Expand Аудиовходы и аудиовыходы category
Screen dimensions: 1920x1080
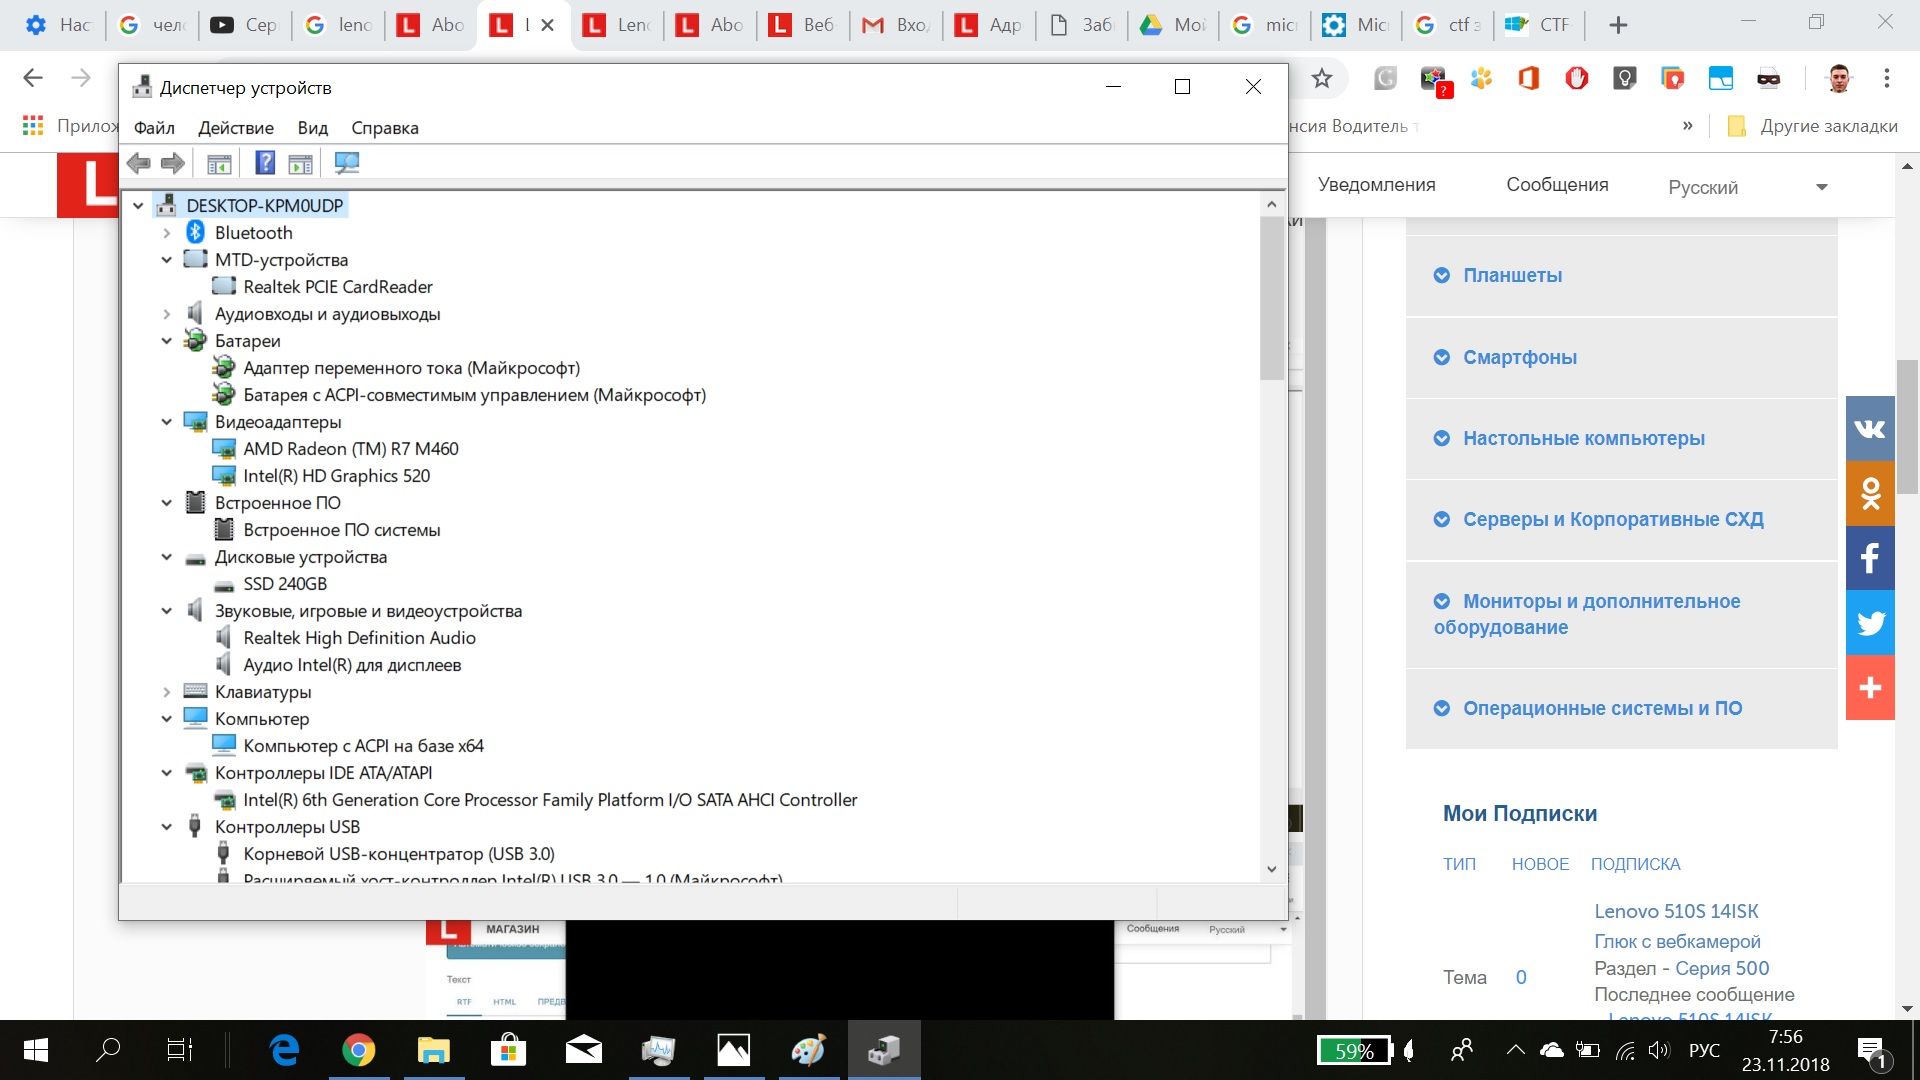click(167, 314)
